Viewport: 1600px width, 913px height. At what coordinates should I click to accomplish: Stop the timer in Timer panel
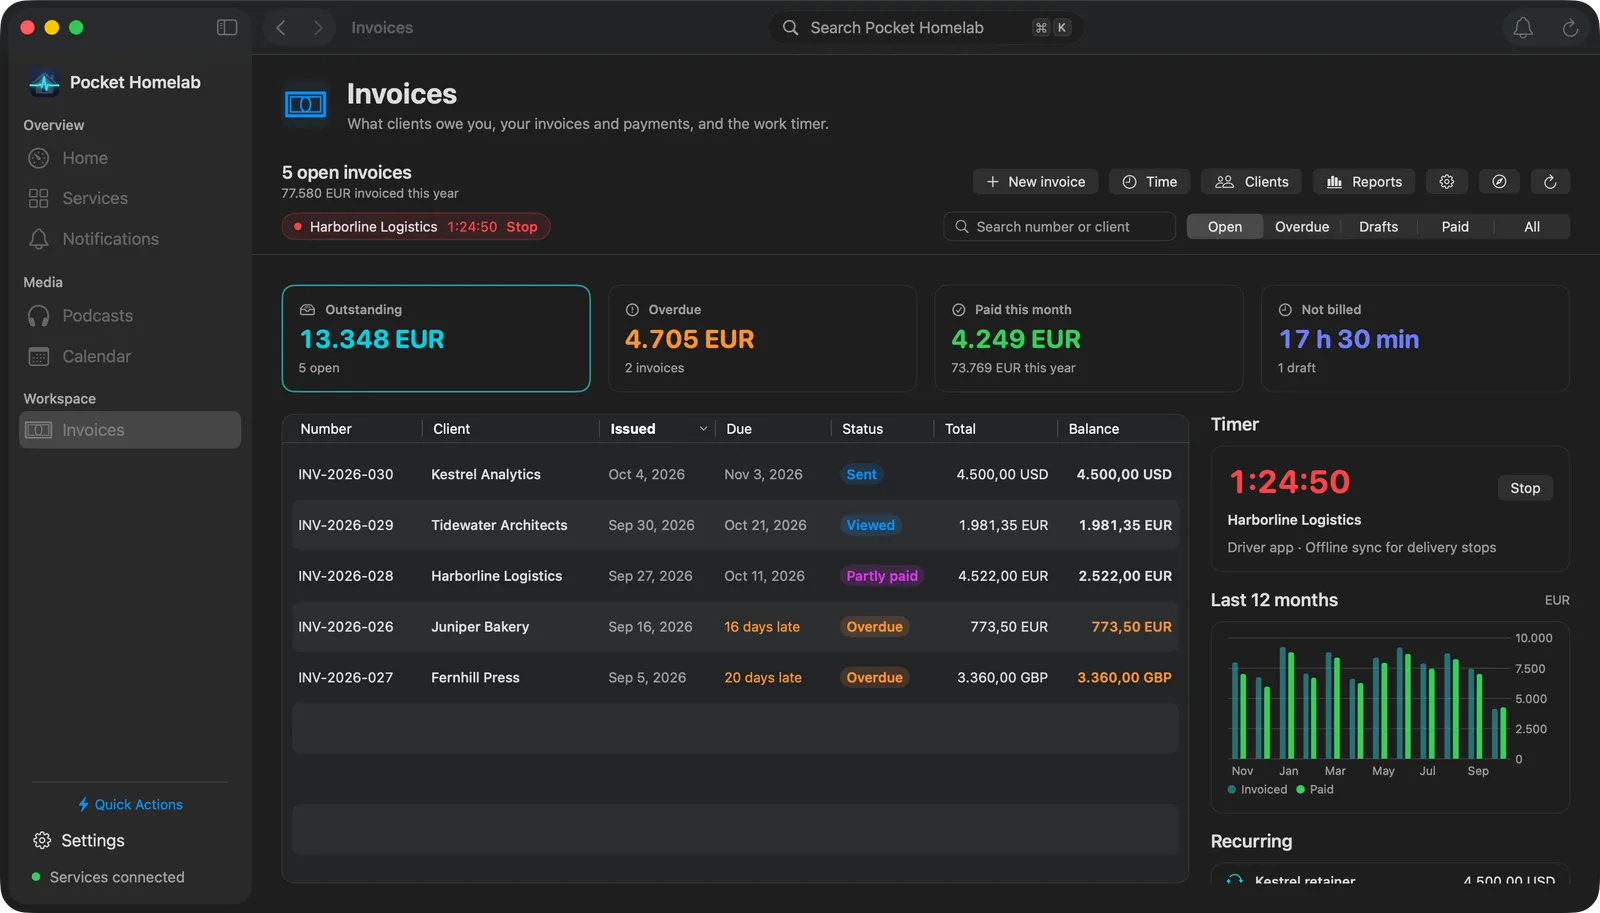1525,488
